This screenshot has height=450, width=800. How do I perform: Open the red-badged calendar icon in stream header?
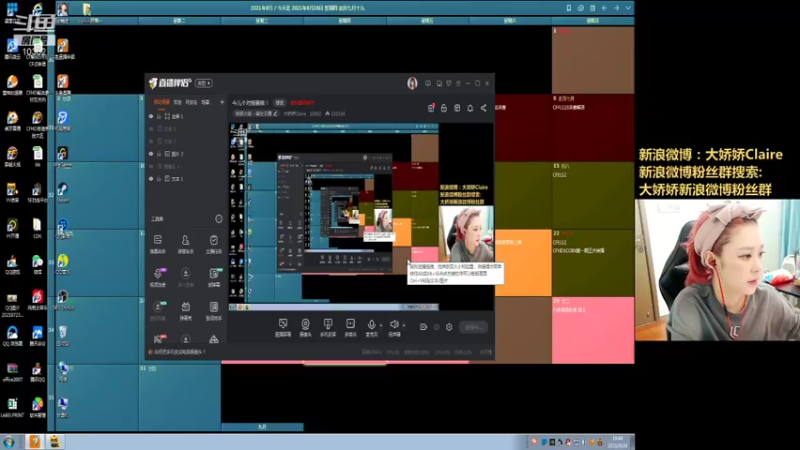[x=431, y=108]
